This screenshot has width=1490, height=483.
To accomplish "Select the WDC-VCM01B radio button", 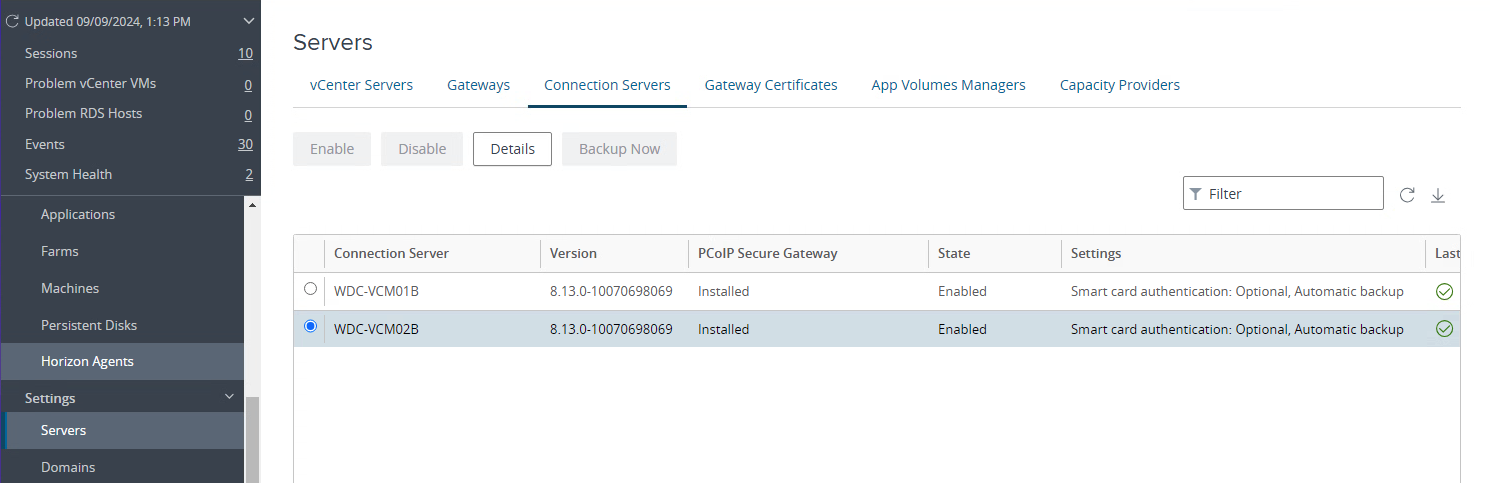I will coord(310,289).
